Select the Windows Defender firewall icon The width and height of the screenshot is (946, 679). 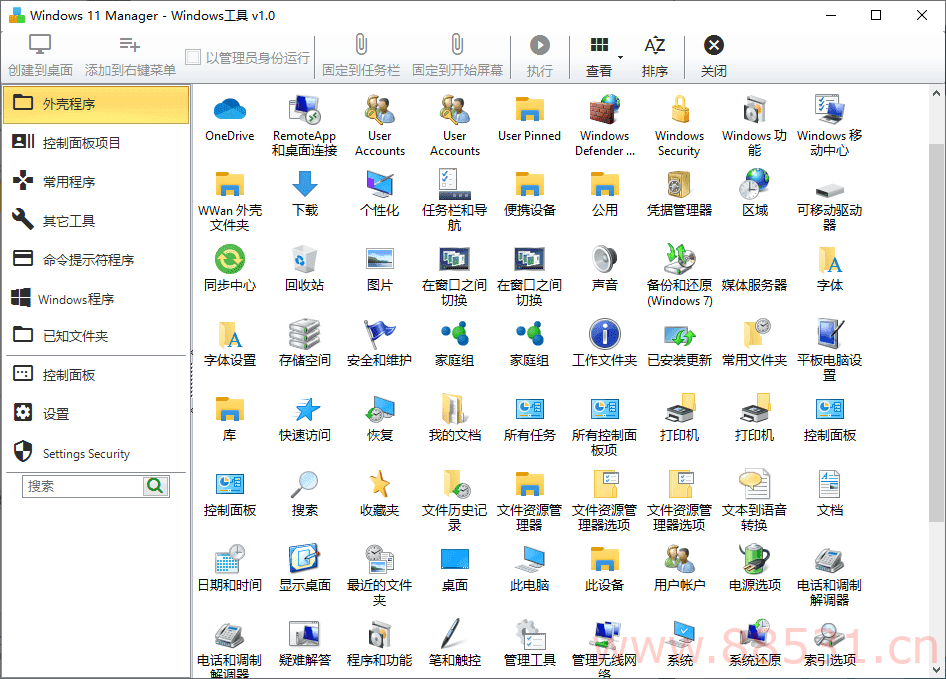pos(604,110)
